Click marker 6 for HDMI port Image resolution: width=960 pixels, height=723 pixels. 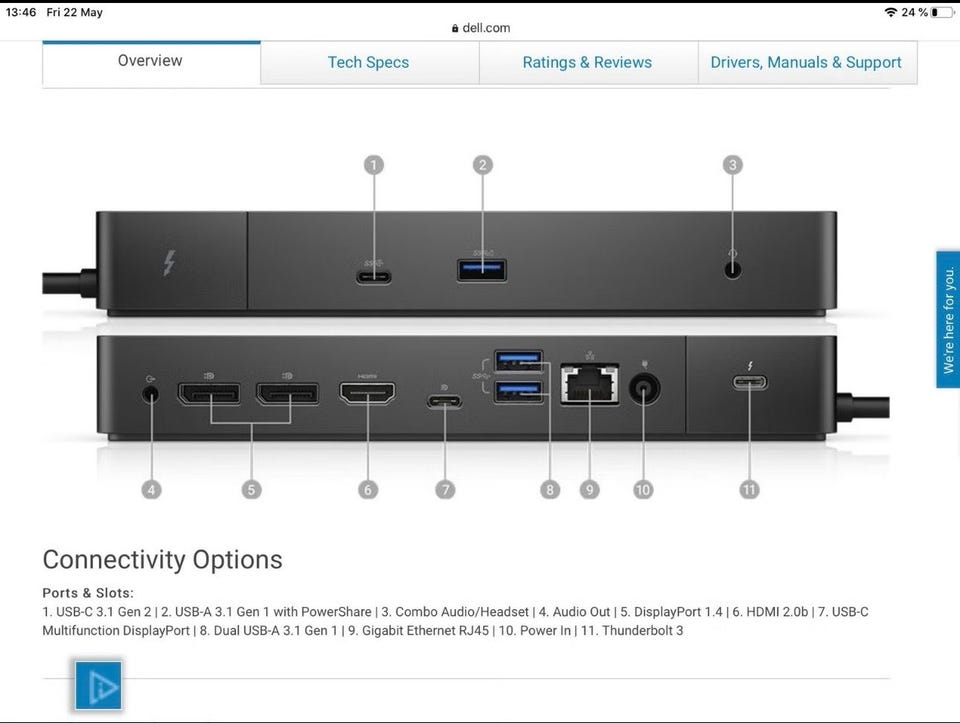(x=367, y=490)
